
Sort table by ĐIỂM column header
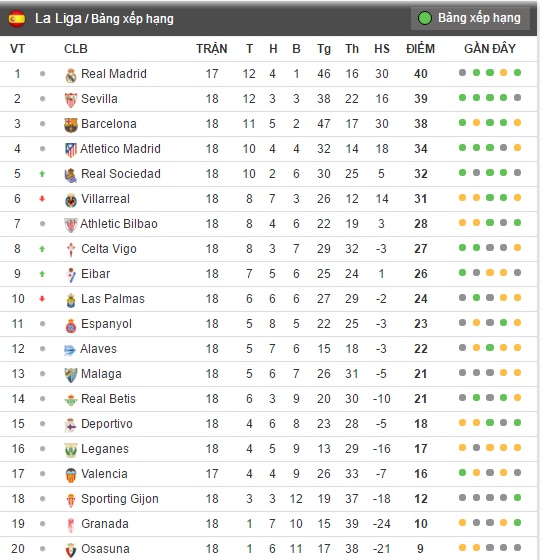coord(420,49)
